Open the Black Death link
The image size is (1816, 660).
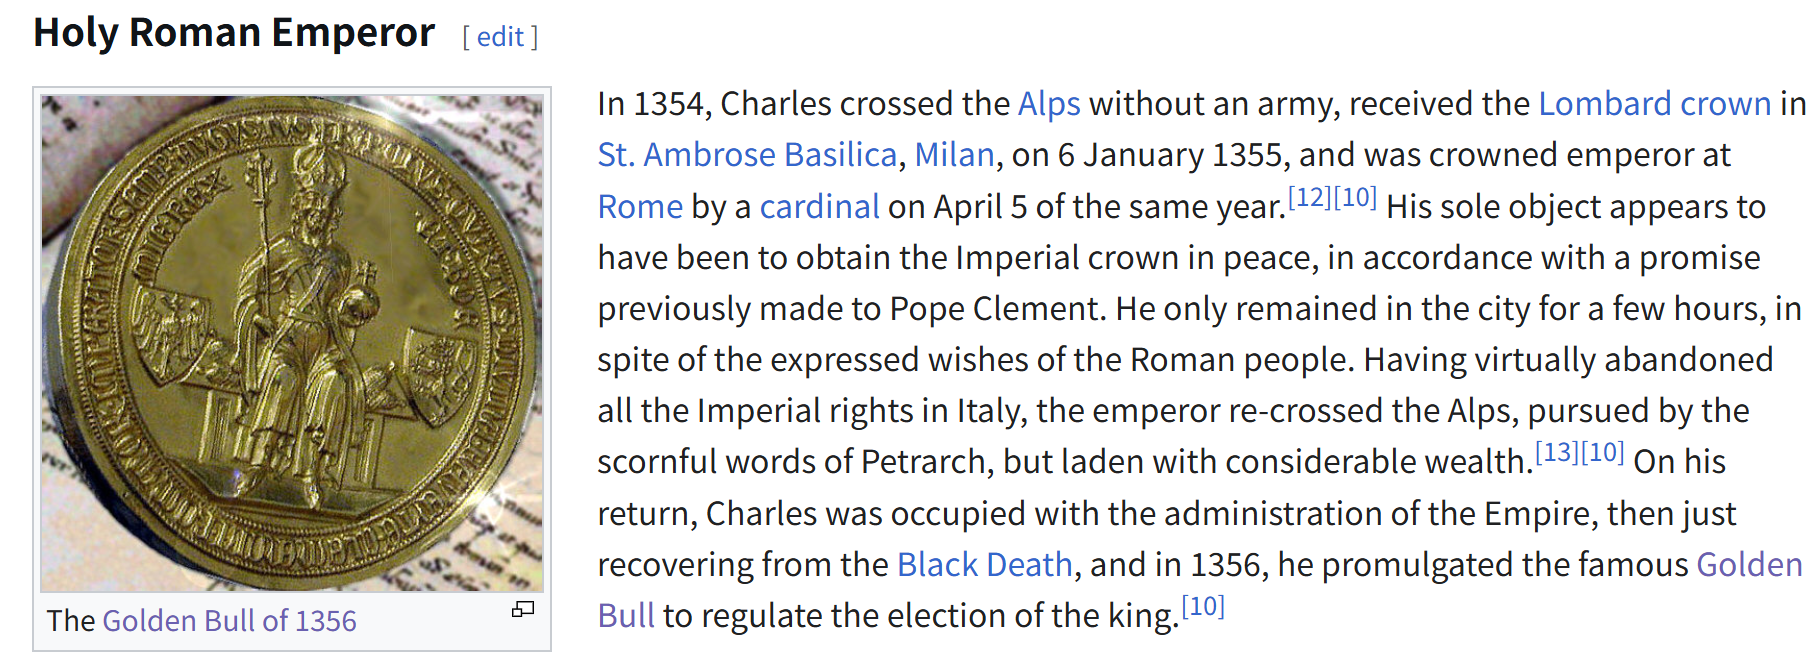pos(984,565)
